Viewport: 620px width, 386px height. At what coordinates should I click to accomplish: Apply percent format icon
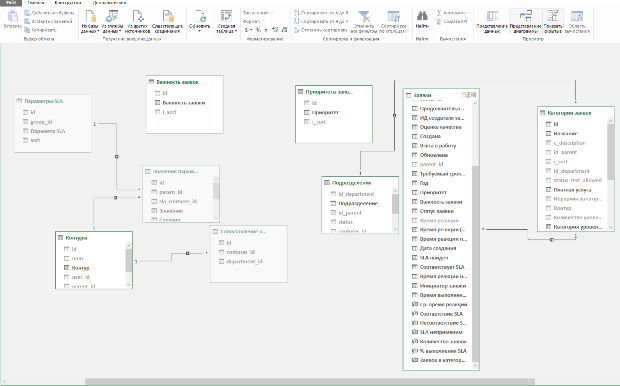(x=258, y=30)
